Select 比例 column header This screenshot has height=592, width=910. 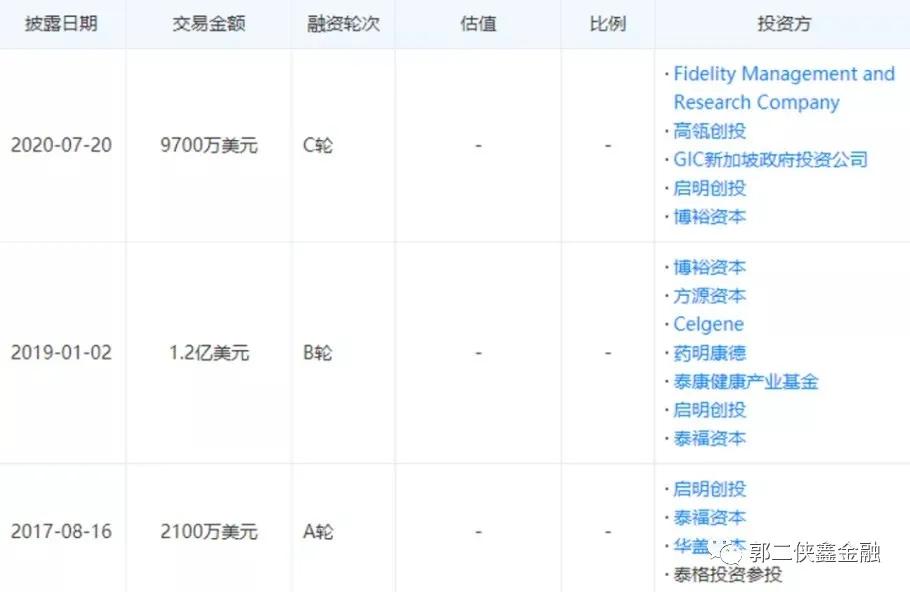click(x=608, y=24)
